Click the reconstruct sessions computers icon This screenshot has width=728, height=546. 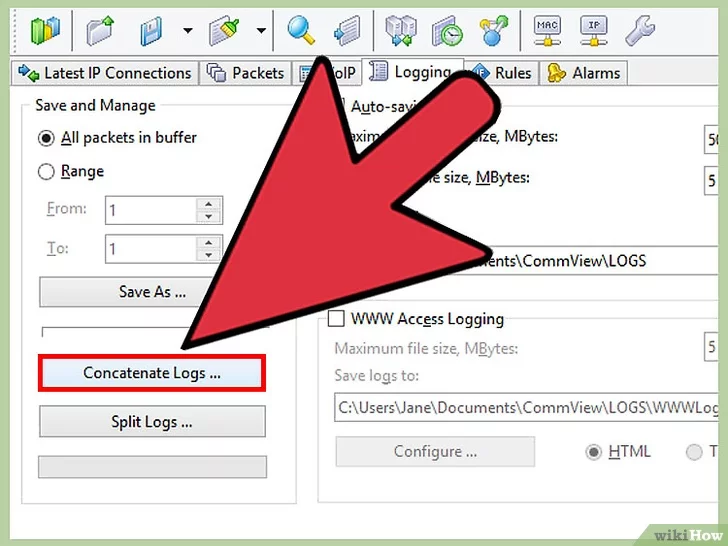coord(401,31)
